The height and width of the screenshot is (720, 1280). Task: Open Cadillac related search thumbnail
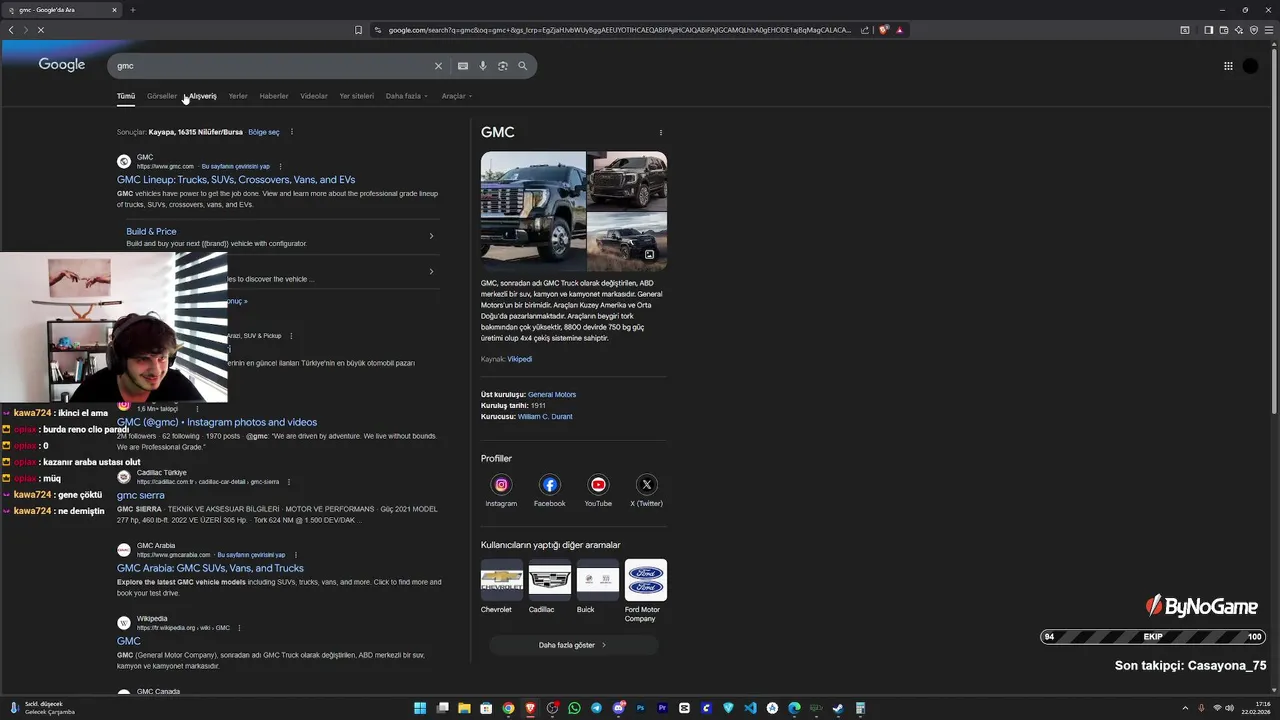(549, 580)
